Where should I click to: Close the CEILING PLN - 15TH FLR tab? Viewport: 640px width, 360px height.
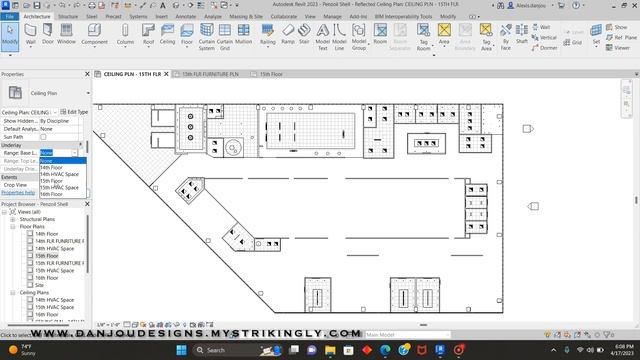[166, 74]
